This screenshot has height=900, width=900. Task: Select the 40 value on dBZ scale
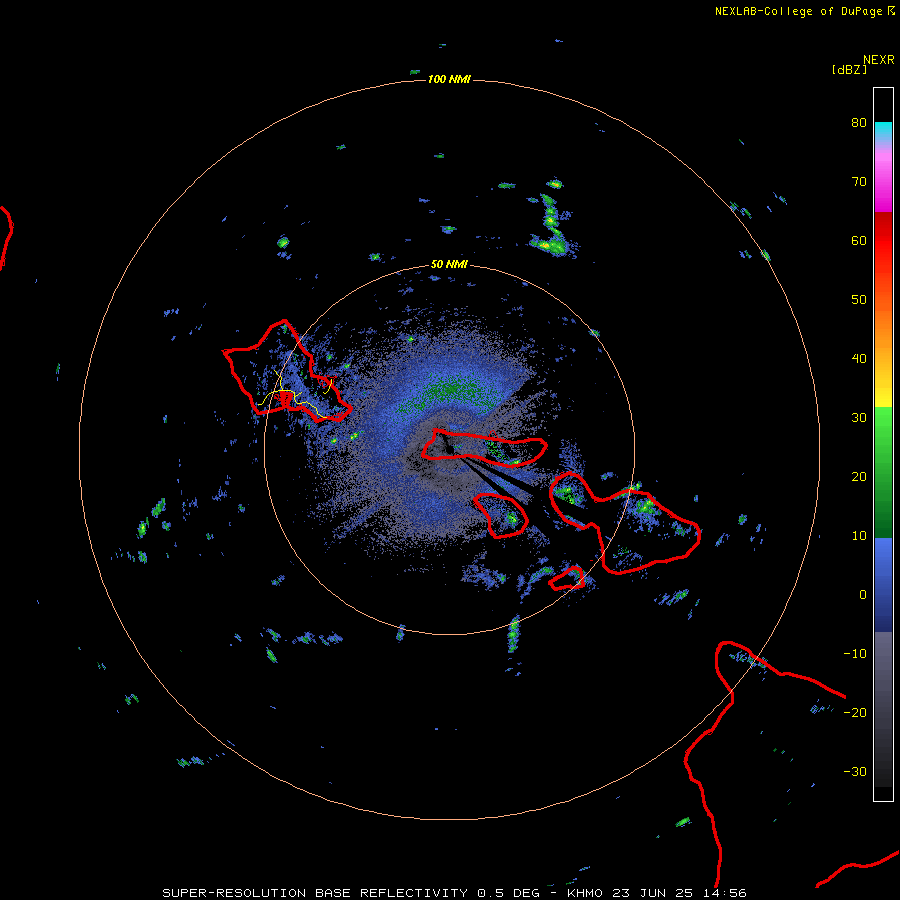pos(859,359)
